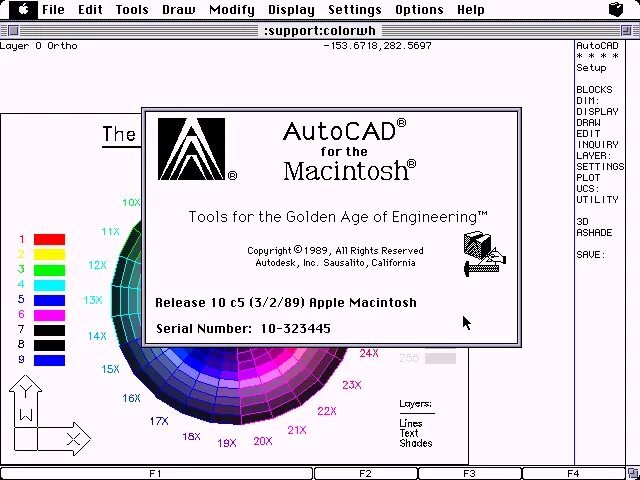Click the AutoCAD application icon in about dialog
The height and width of the screenshot is (480, 640).
(484, 254)
